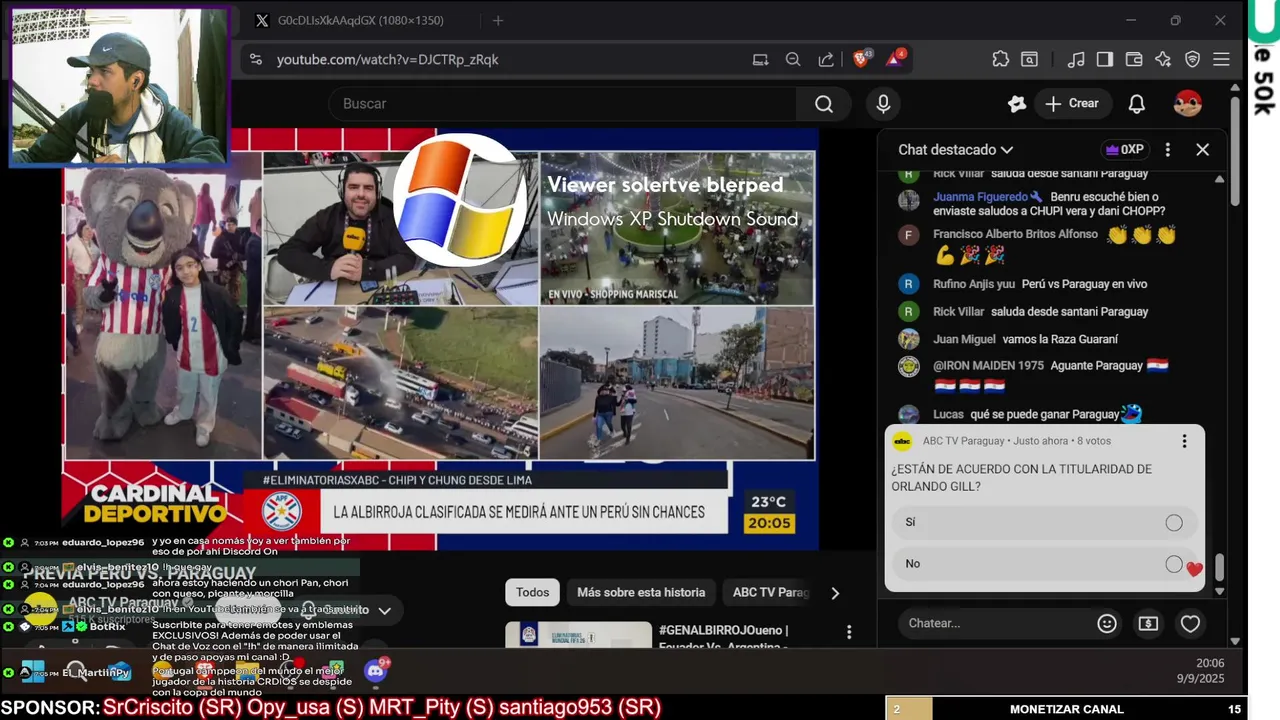Open the YouTube account avatar menu

coord(1188,104)
